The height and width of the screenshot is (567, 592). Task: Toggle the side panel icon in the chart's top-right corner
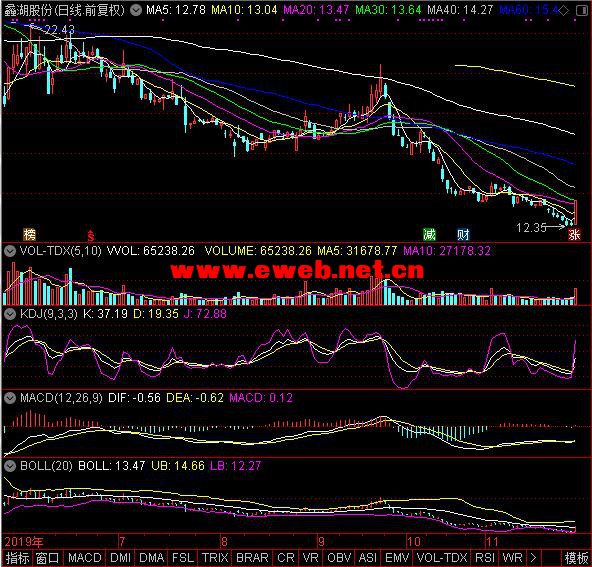click(582, 11)
